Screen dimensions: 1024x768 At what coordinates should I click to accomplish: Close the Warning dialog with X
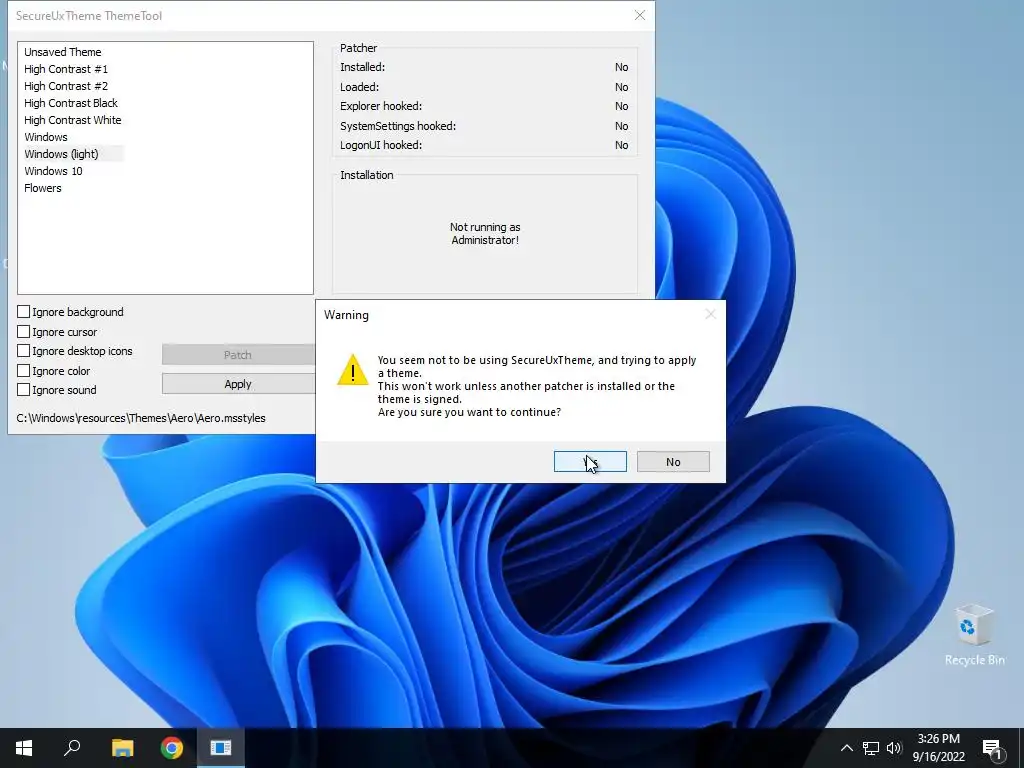point(711,315)
